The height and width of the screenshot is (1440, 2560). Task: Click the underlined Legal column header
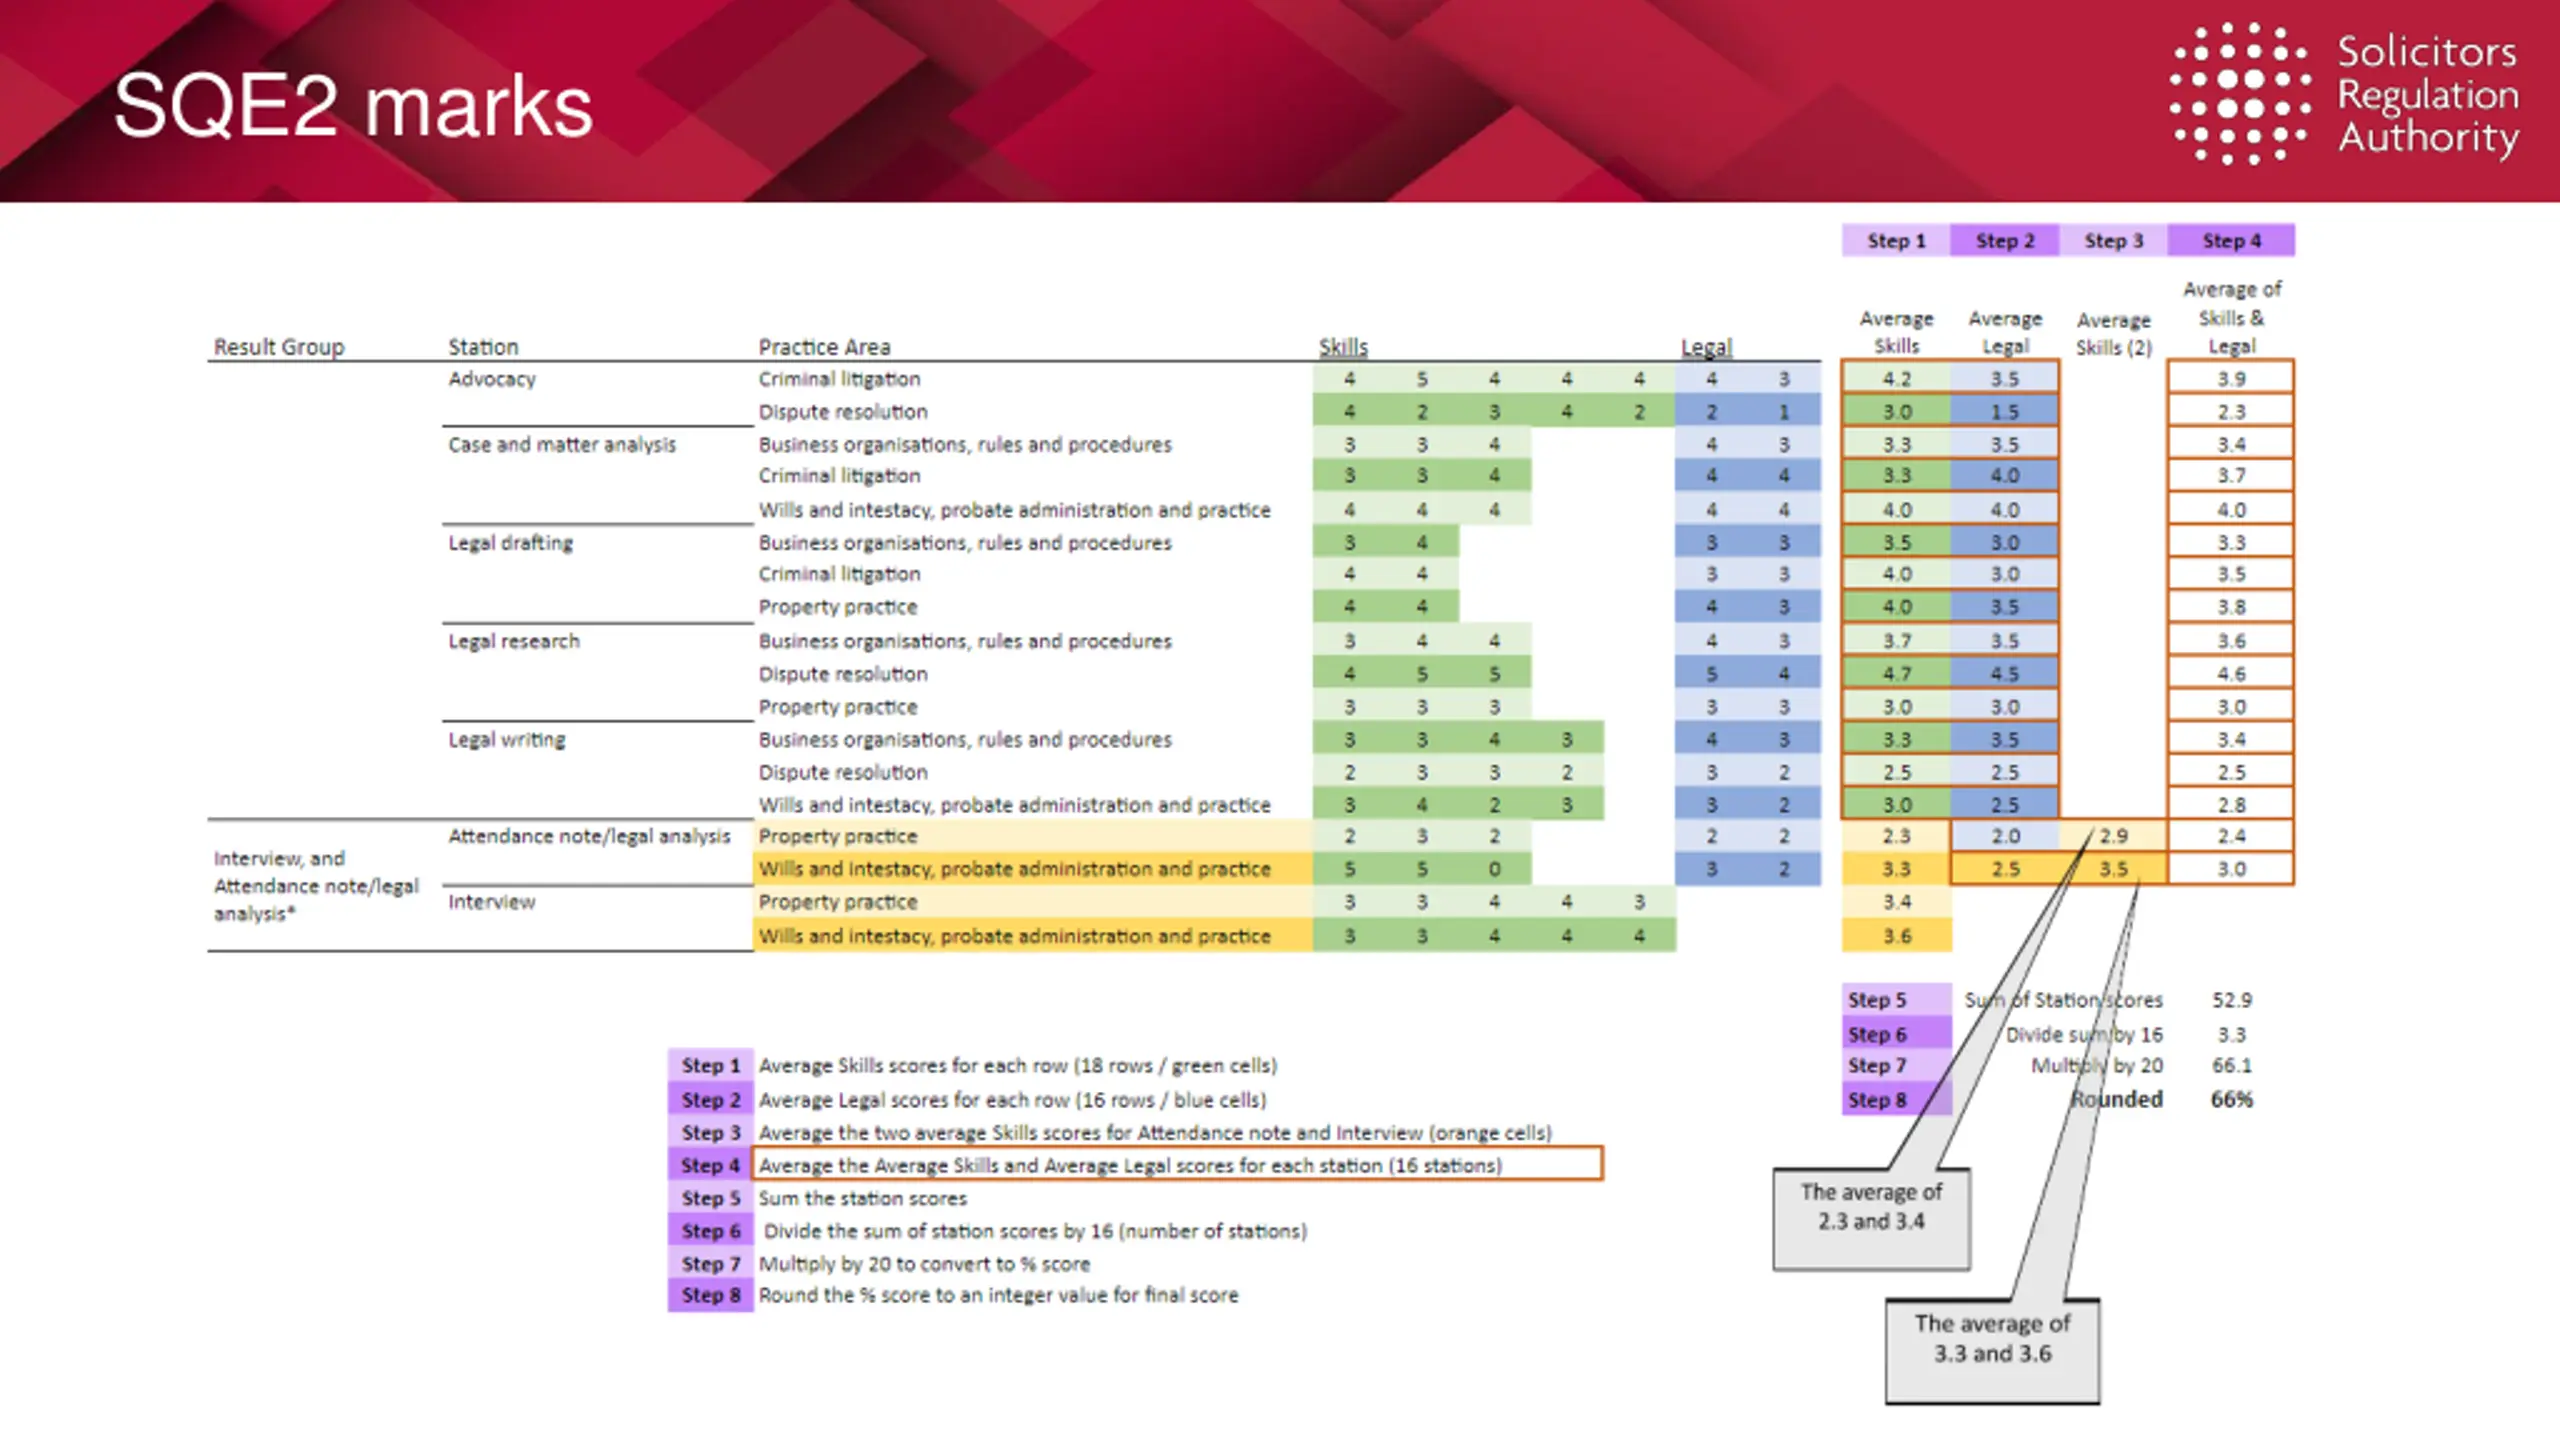pos(1706,347)
